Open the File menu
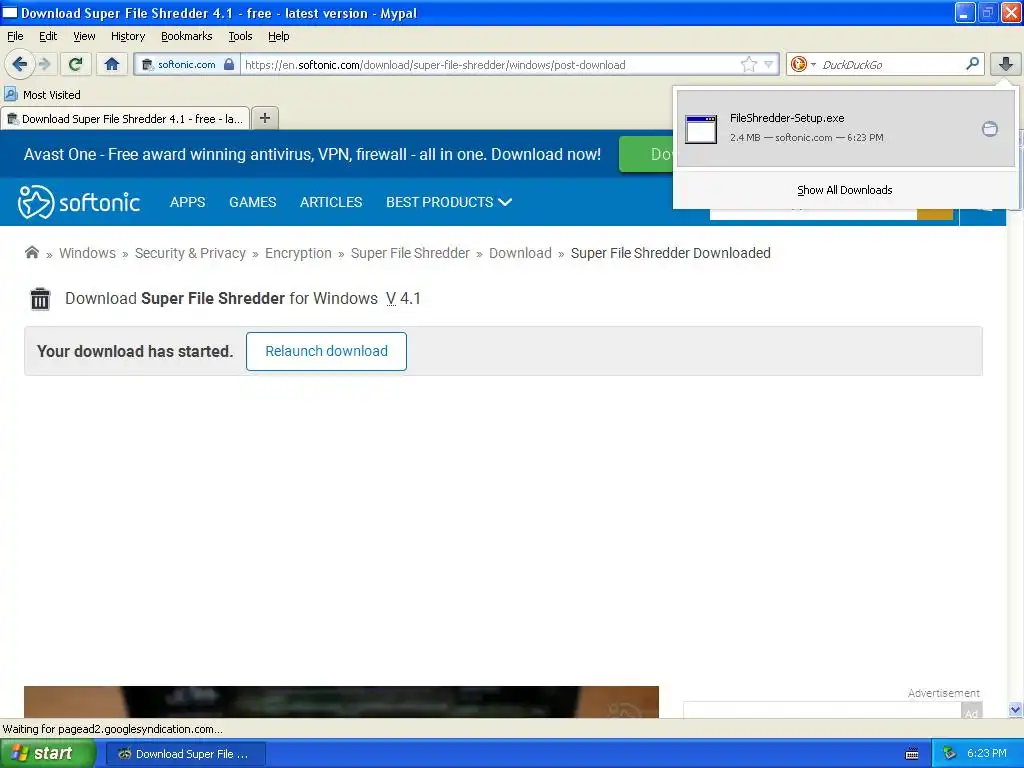Image resolution: width=1024 pixels, height=768 pixels. tap(15, 36)
